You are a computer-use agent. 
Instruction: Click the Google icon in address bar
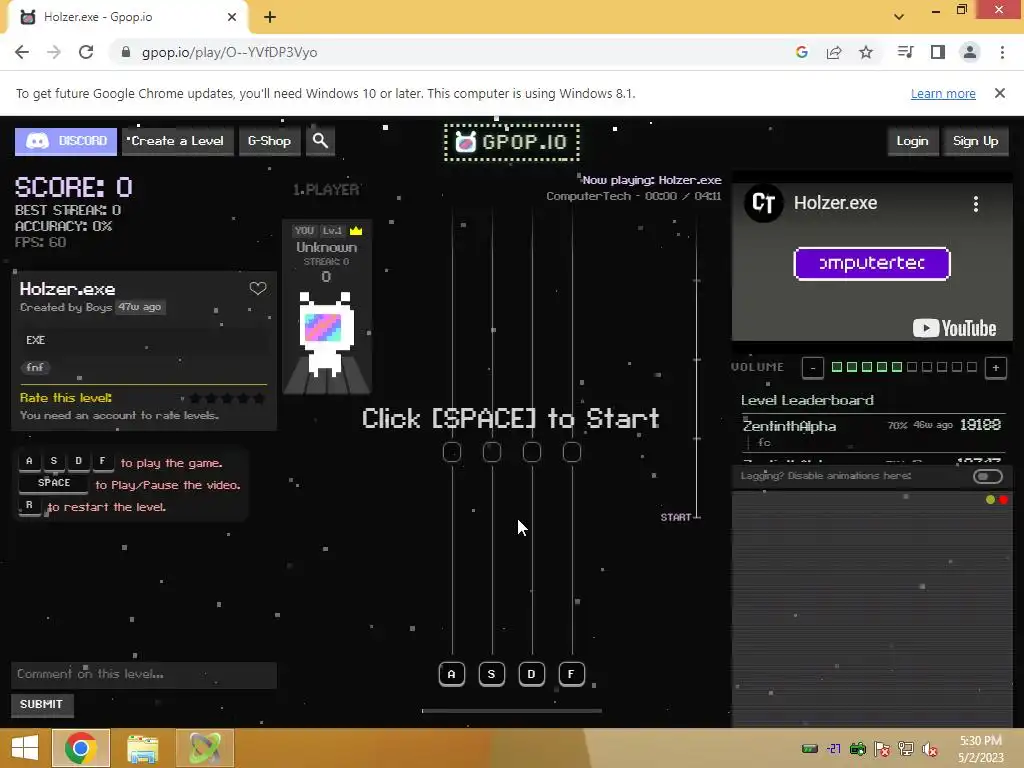[802, 52]
